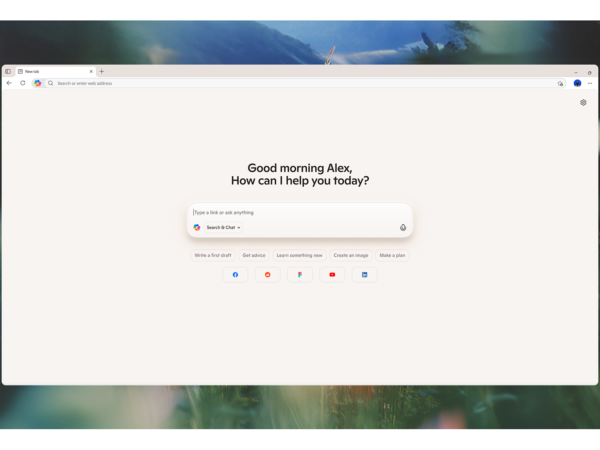Expand the Search & Chat mode dropdown

[223, 227]
